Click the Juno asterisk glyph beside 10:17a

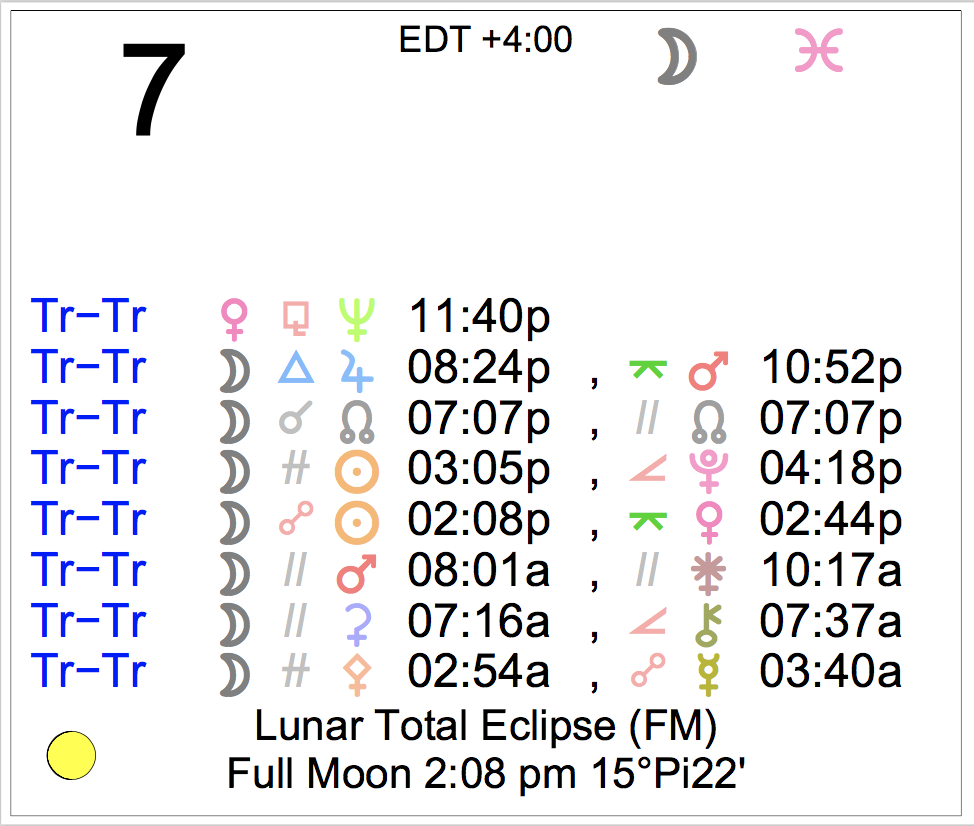pos(709,572)
